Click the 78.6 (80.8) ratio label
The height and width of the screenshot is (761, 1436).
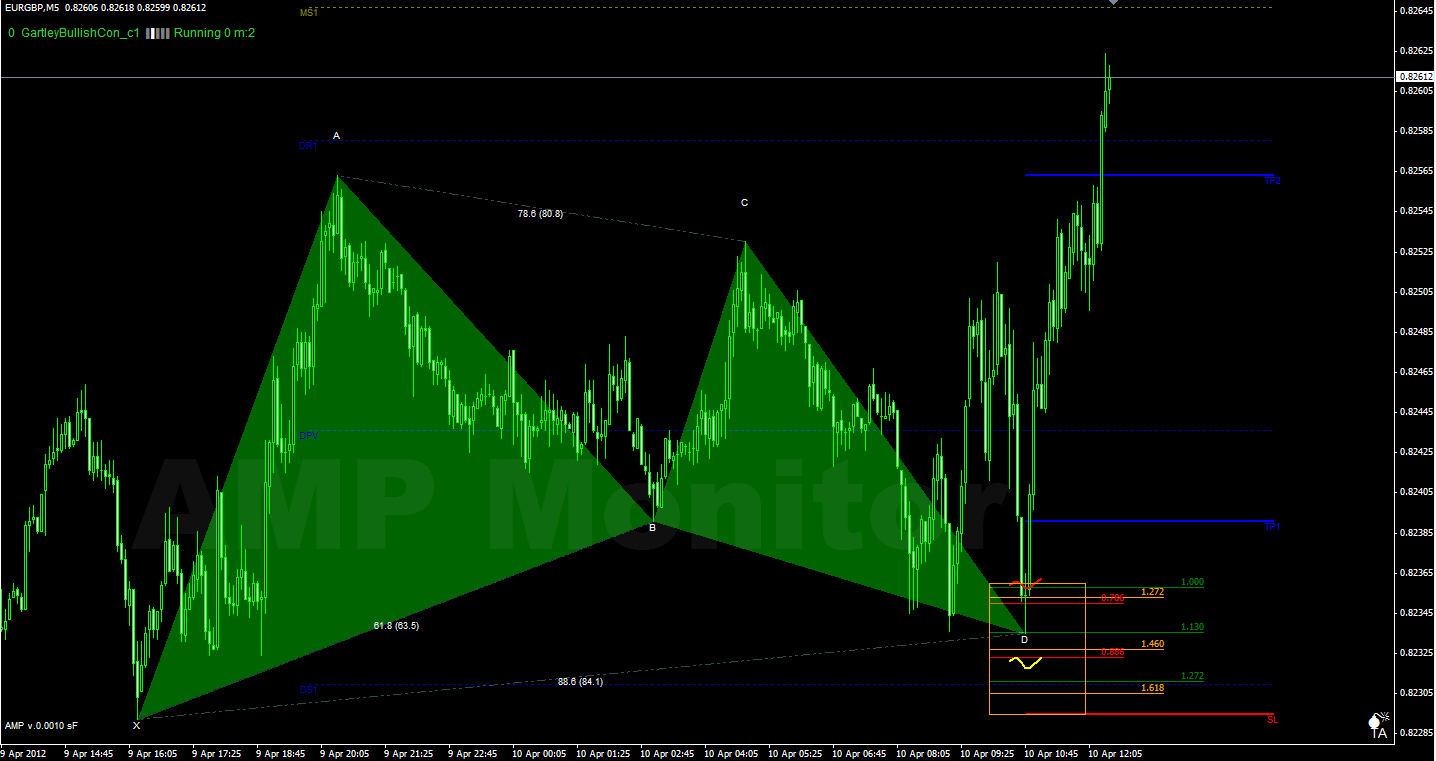click(x=540, y=213)
